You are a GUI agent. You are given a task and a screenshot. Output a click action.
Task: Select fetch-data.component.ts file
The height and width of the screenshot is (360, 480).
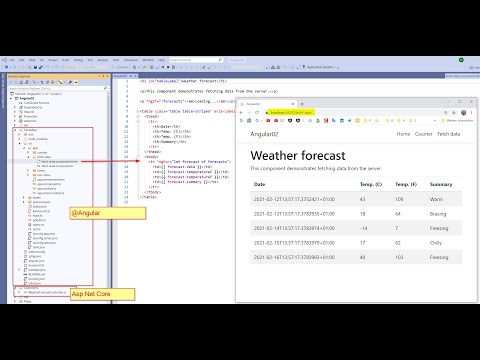tap(58, 166)
